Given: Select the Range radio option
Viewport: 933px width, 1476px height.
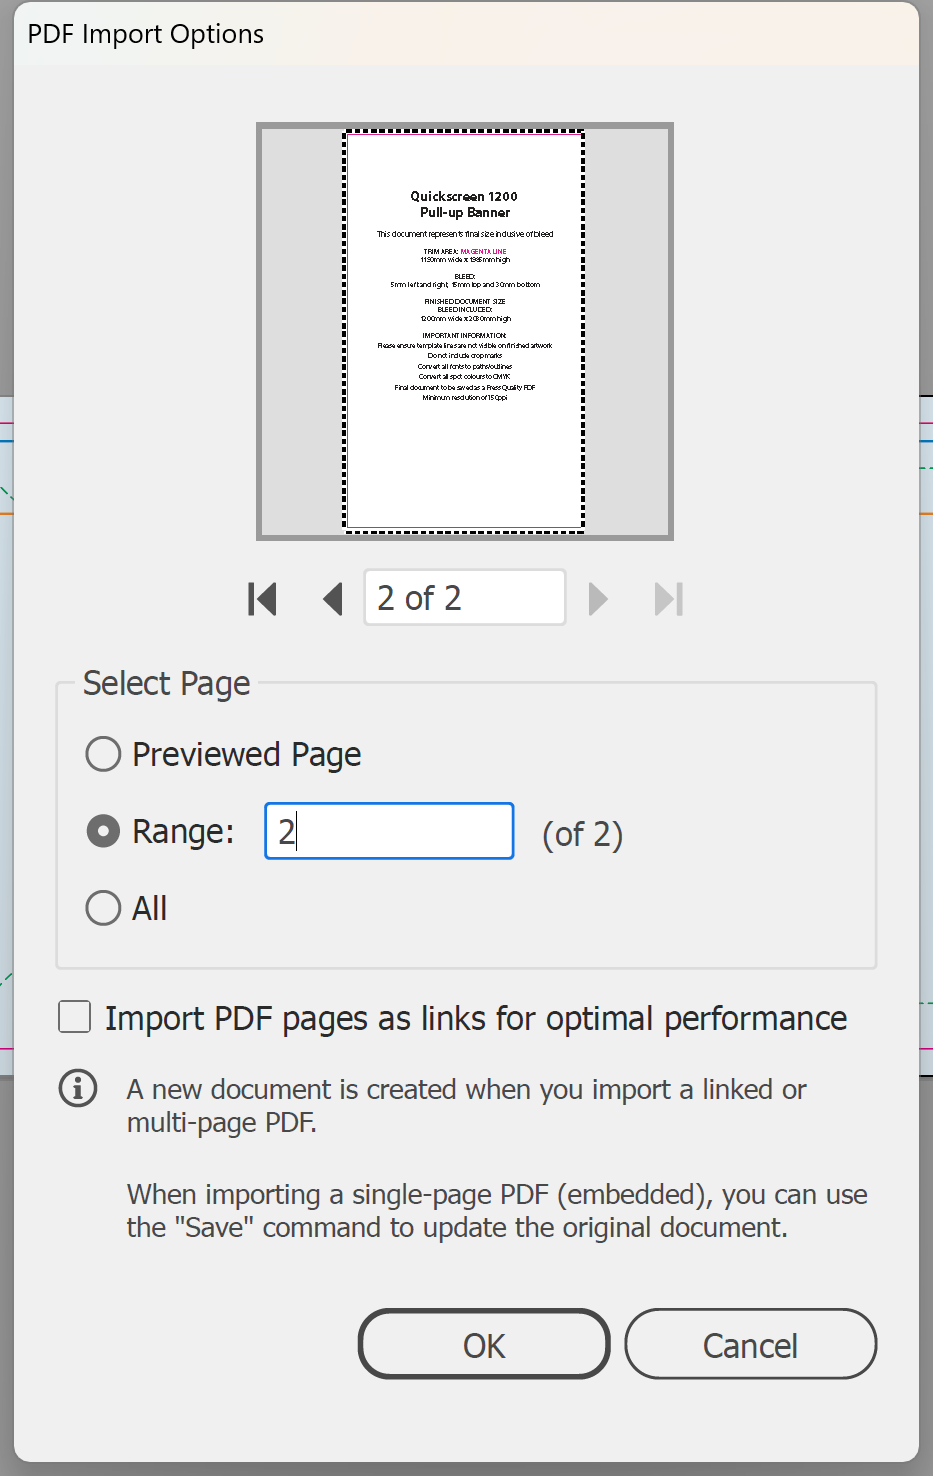Looking at the screenshot, I should (x=103, y=831).
